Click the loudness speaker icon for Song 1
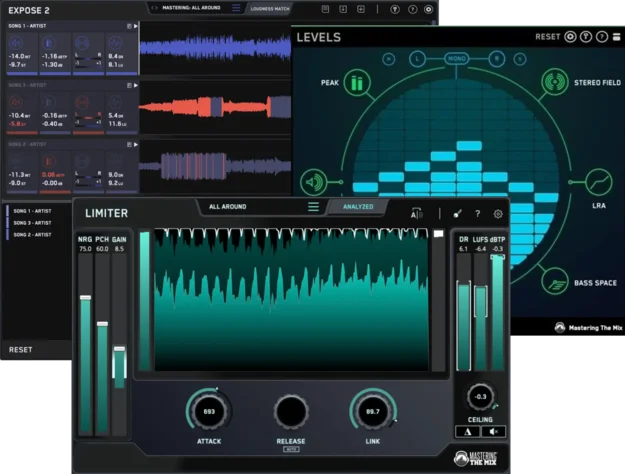 pyautogui.click(x=16, y=43)
